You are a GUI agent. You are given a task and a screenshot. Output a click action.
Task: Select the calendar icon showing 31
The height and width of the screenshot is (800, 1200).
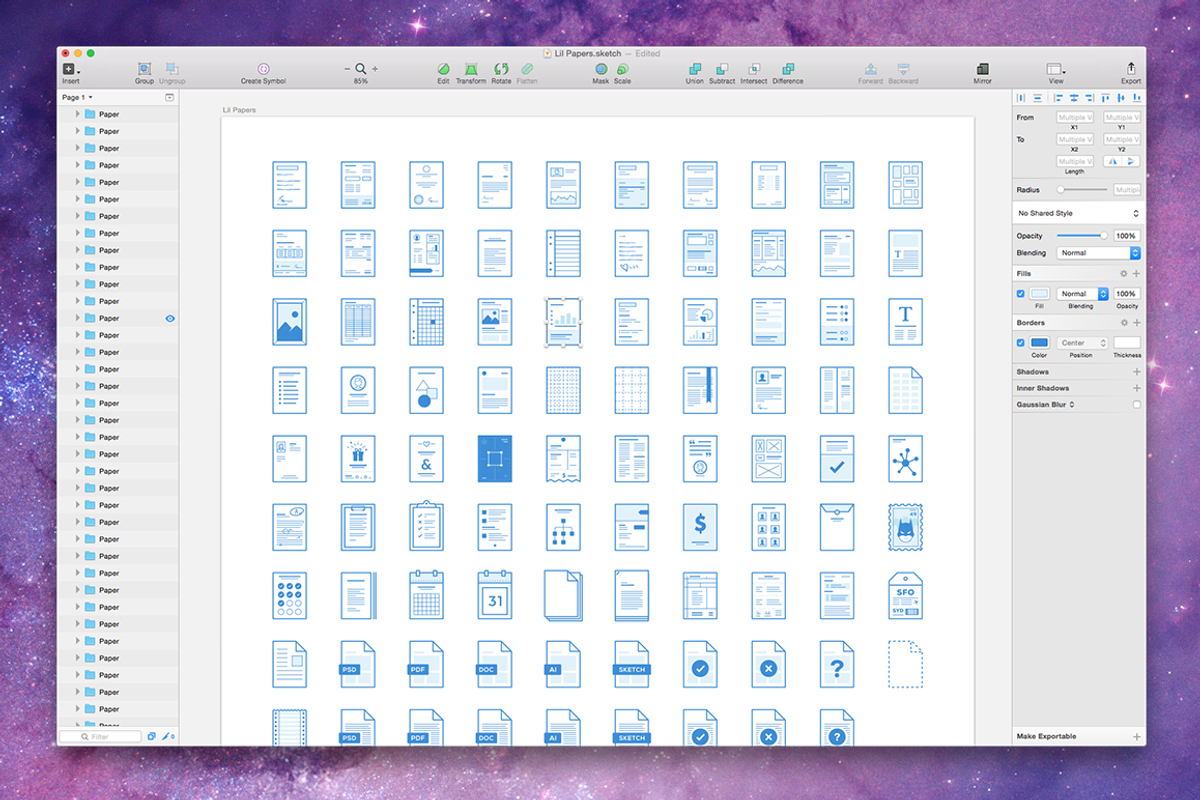tap(495, 596)
